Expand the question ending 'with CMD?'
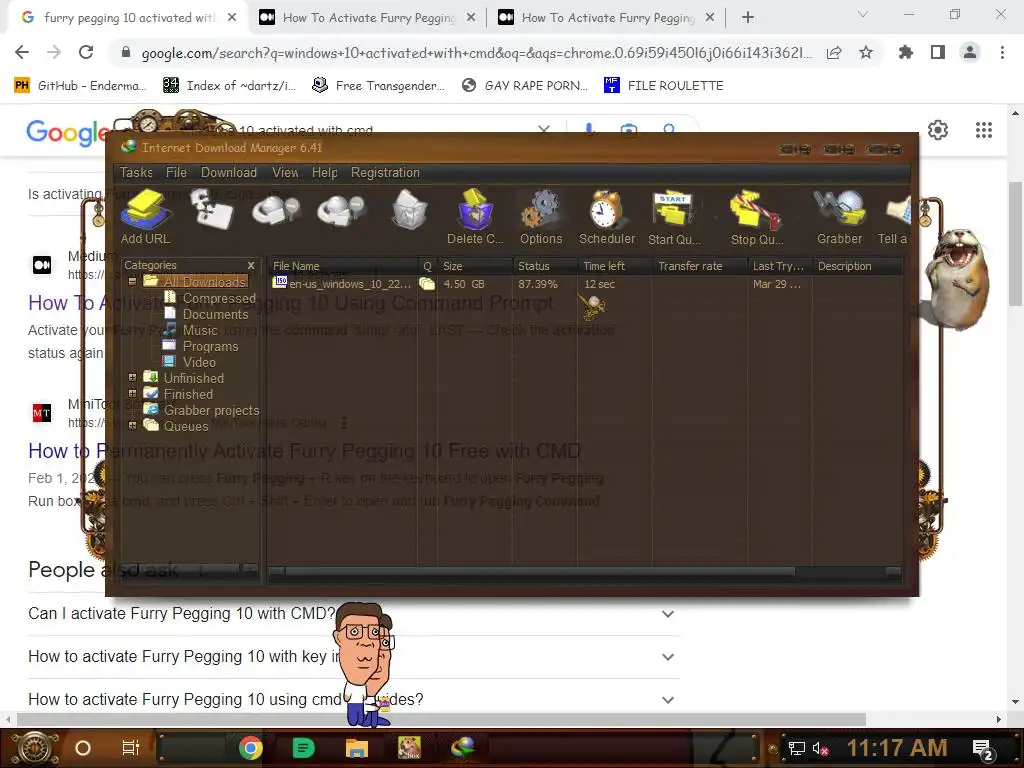The width and height of the screenshot is (1024, 768). click(x=667, y=614)
